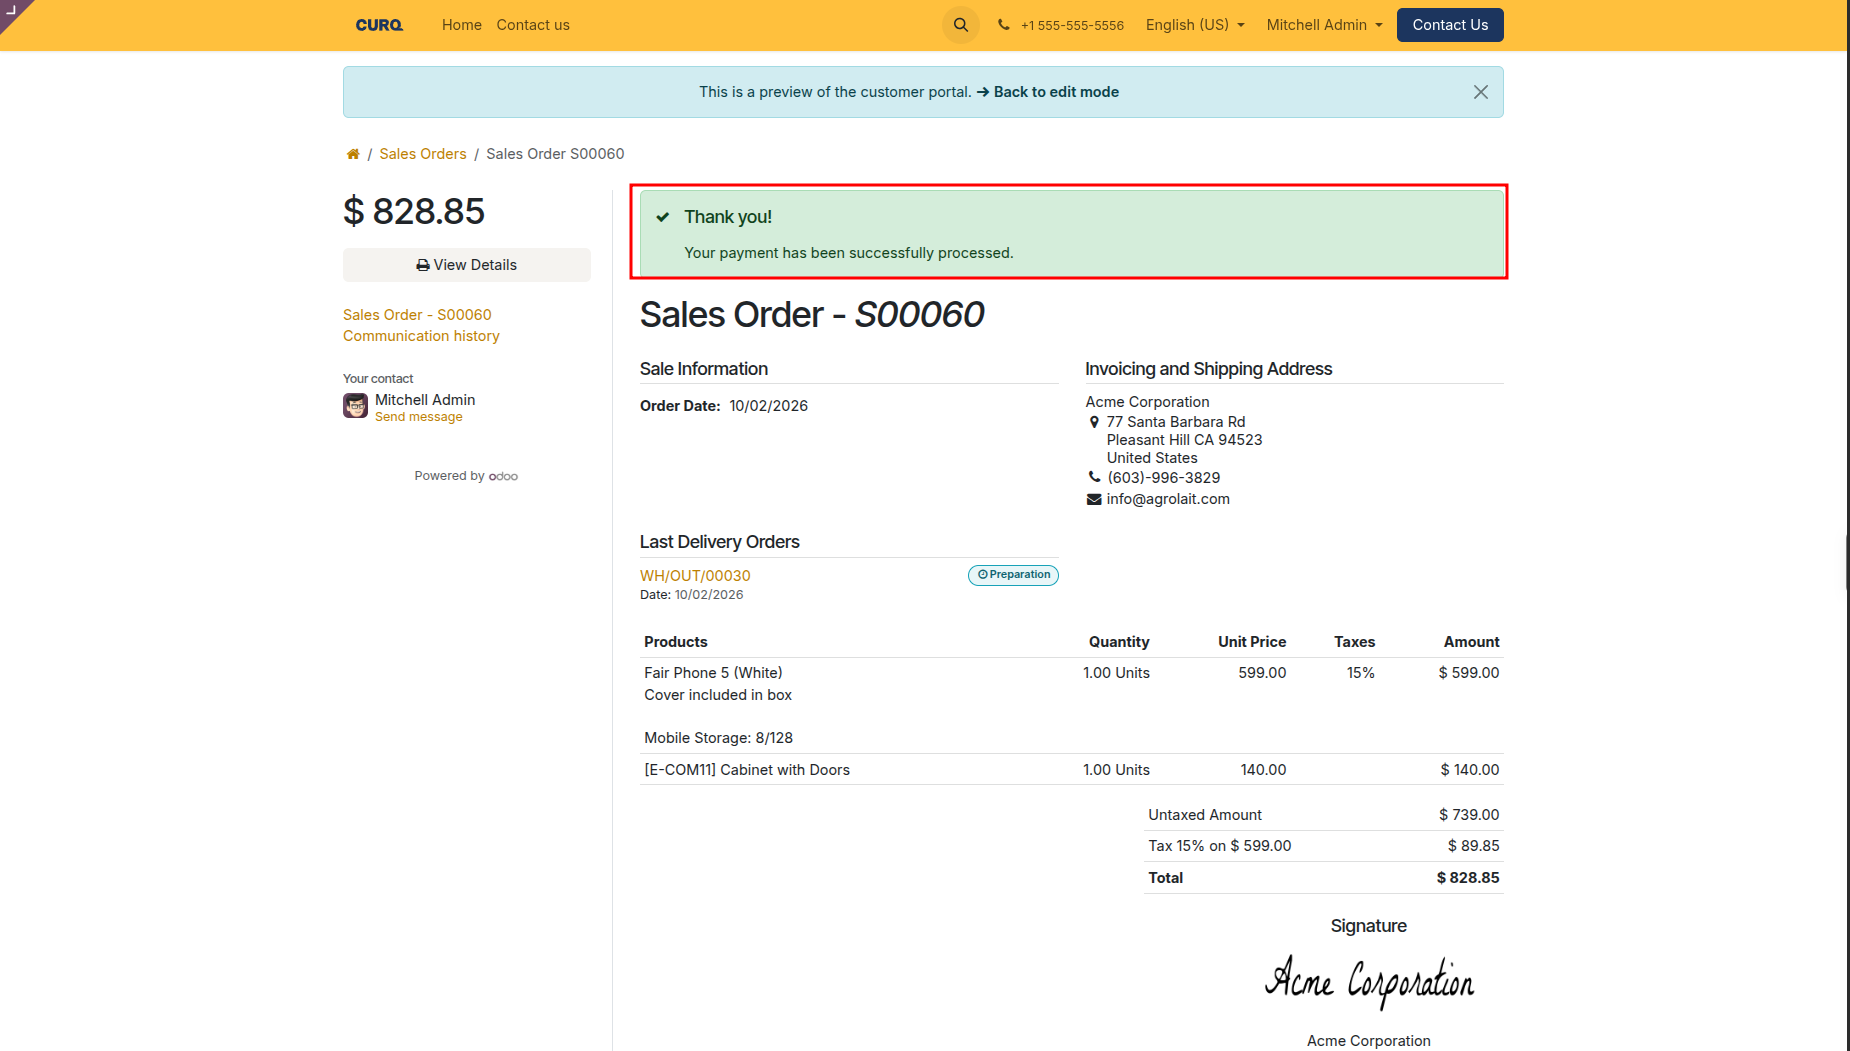The image size is (1850, 1051).
Task: Click the phone number +1 555-555-5556
Action: tap(1072, 25)
